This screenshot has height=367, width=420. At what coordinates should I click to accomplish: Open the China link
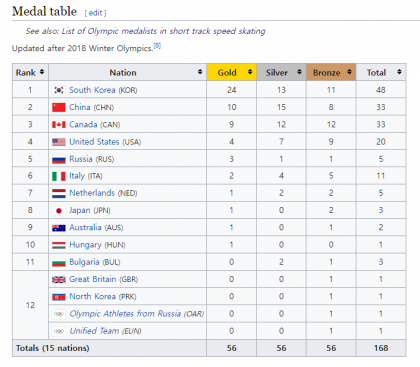tap(80, 107)
